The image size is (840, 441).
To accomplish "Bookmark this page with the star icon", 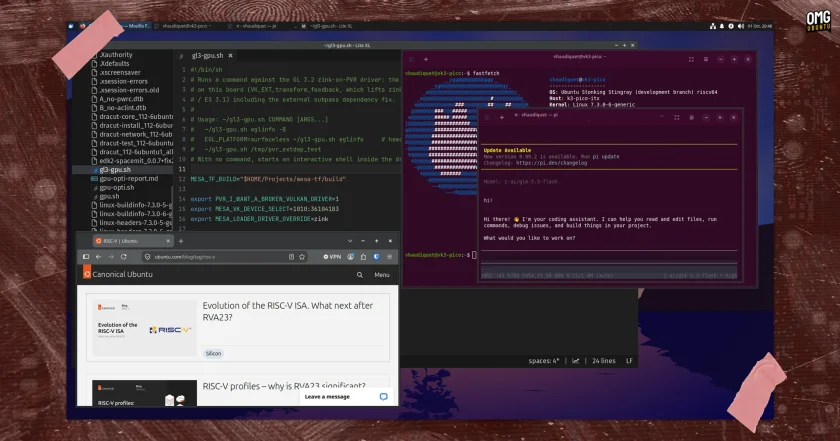I will point(302,257).
